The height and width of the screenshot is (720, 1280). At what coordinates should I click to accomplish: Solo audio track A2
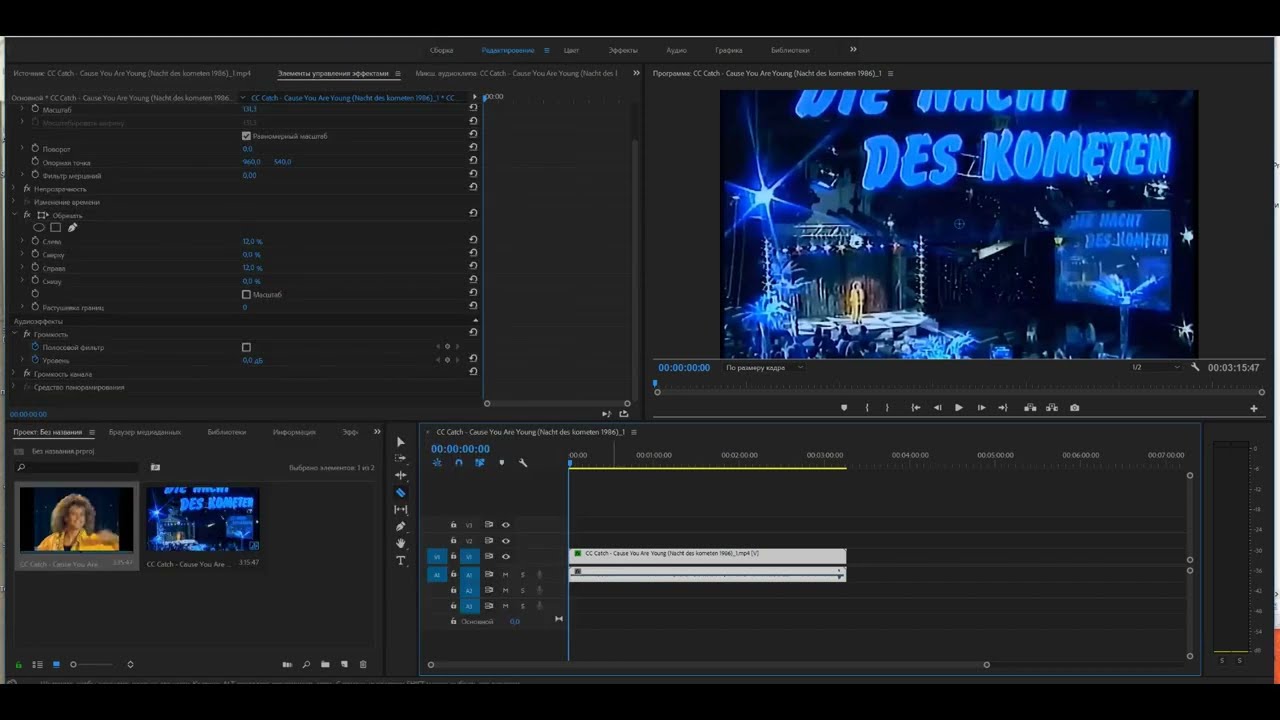coord(522,590)
